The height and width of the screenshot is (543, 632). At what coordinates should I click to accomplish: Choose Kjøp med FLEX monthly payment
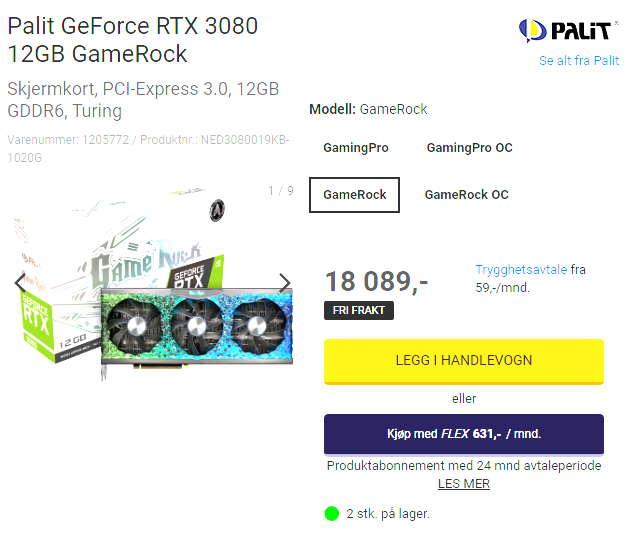(464, 434)
